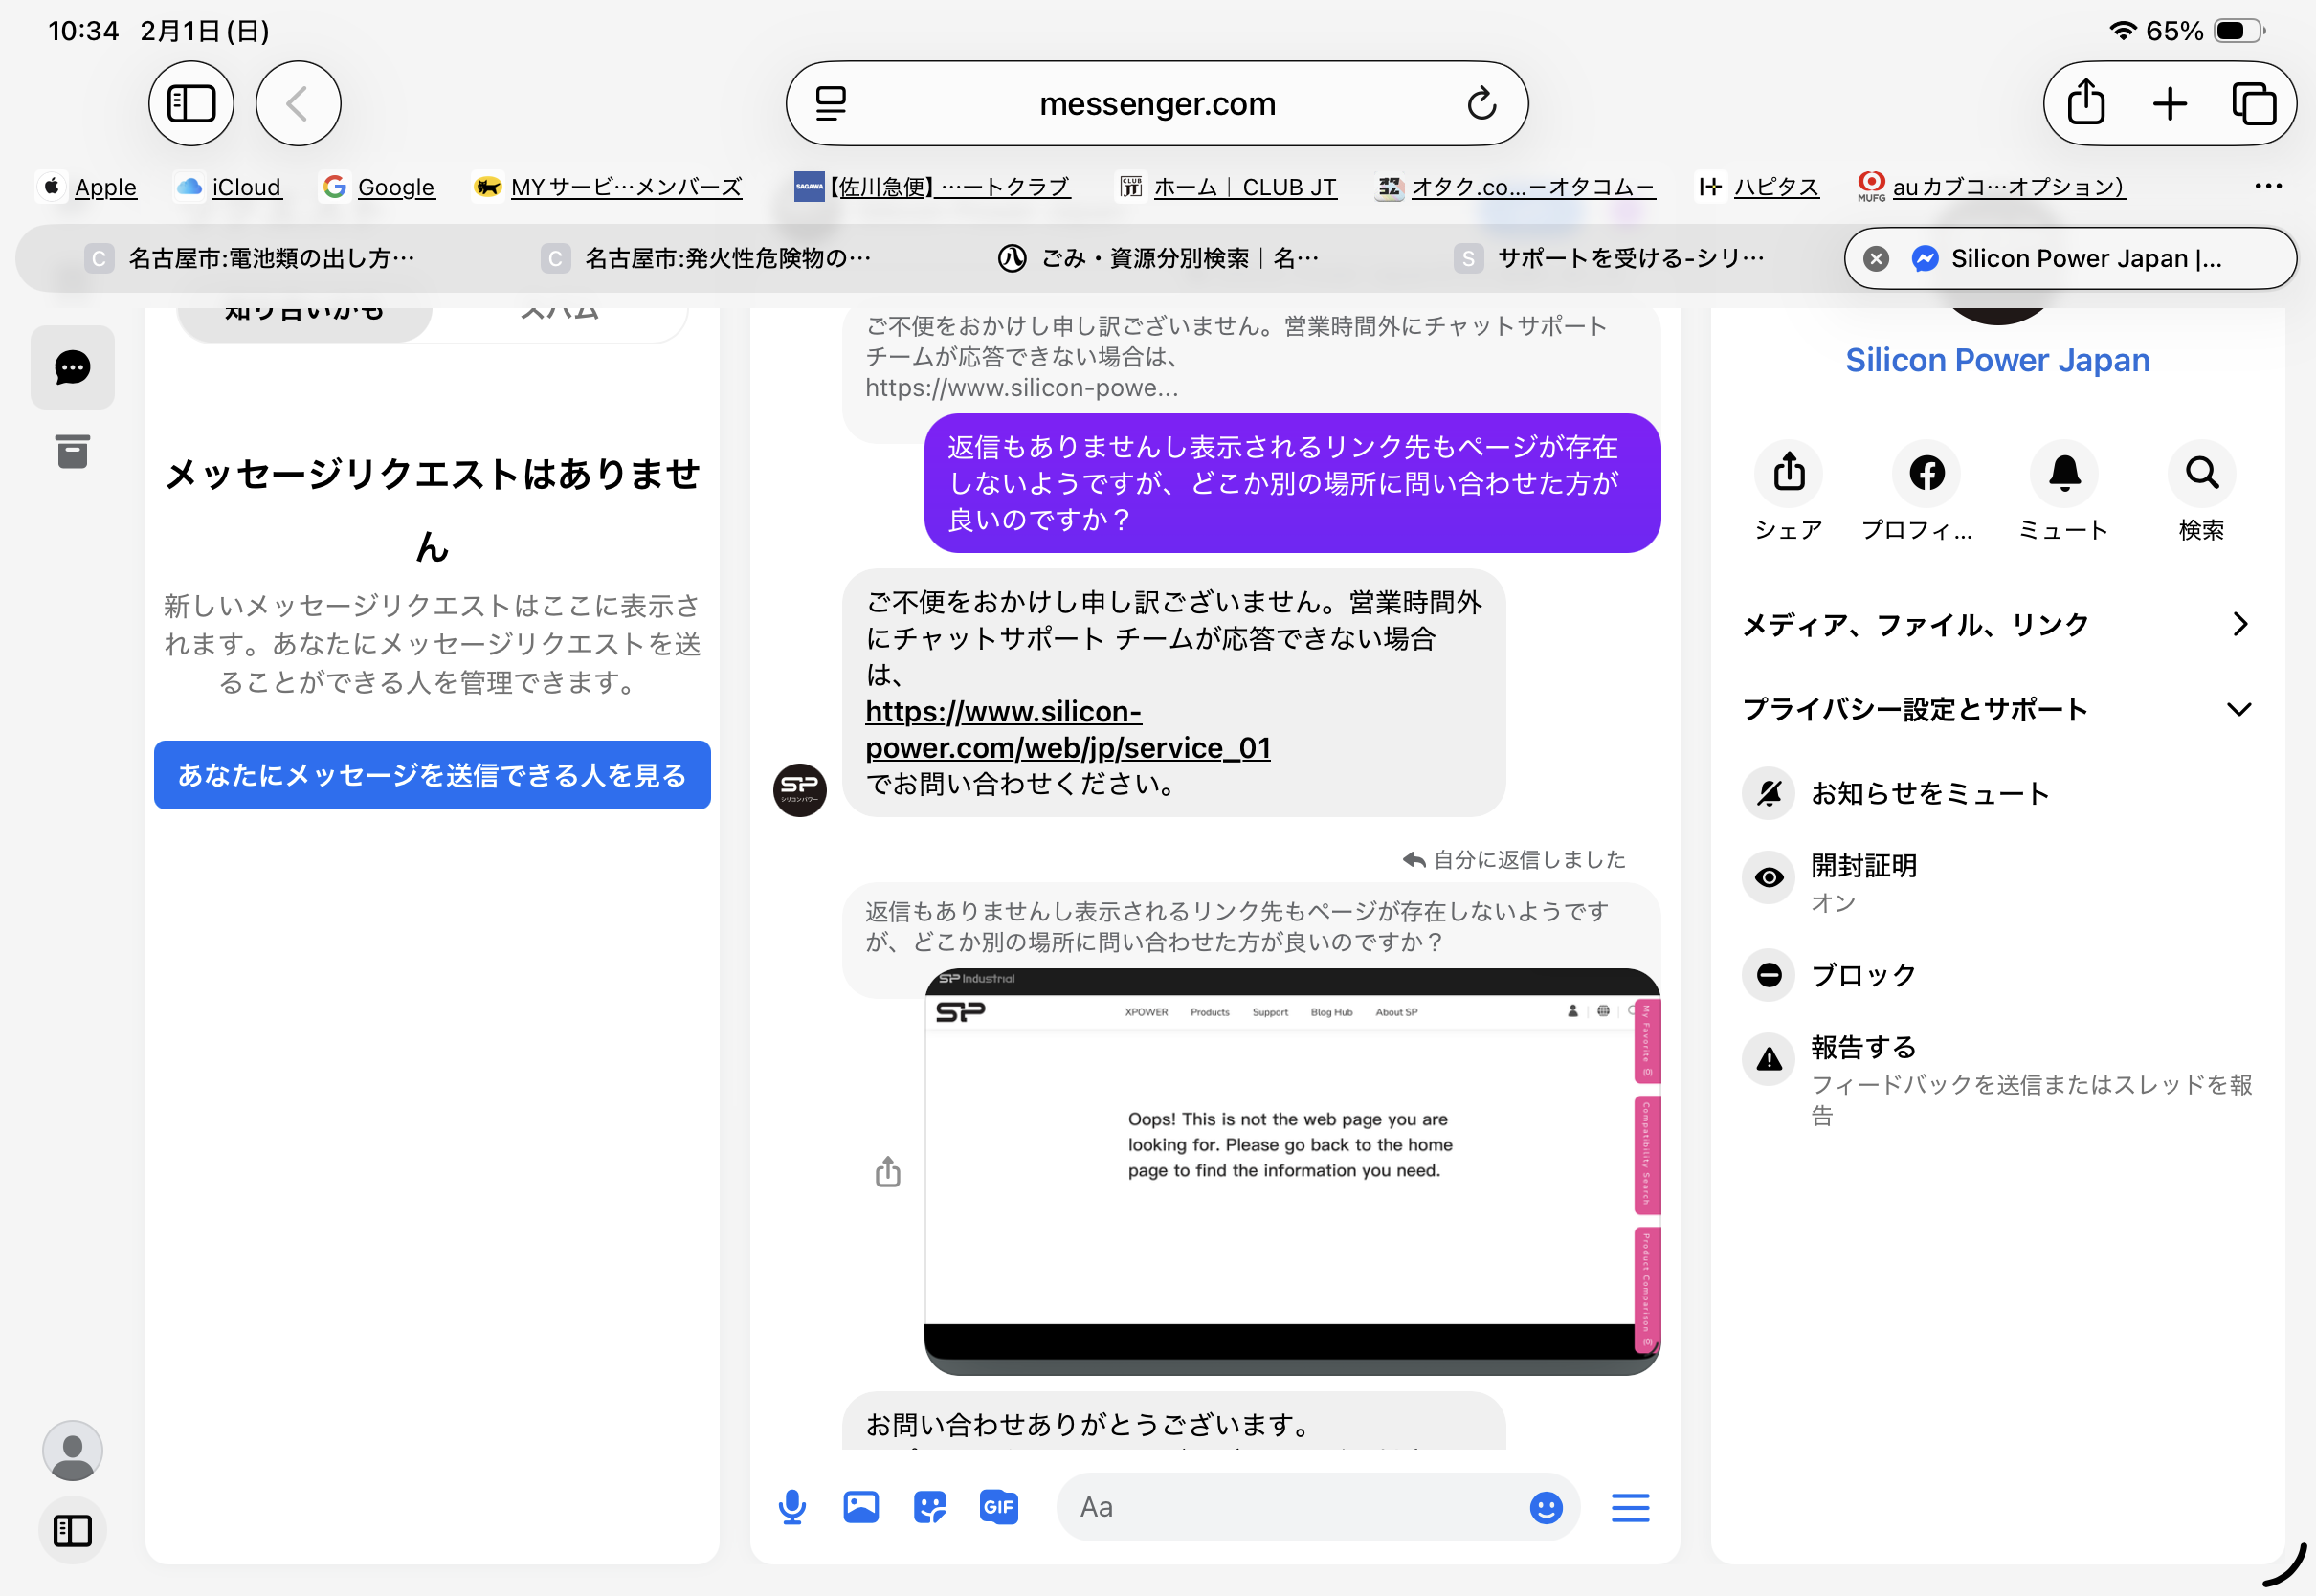Image resolution: width=2316 pixels, height=1596 pixels.
Task: Open the Facebook profile icon
Action: click(x=1926, y=473)
